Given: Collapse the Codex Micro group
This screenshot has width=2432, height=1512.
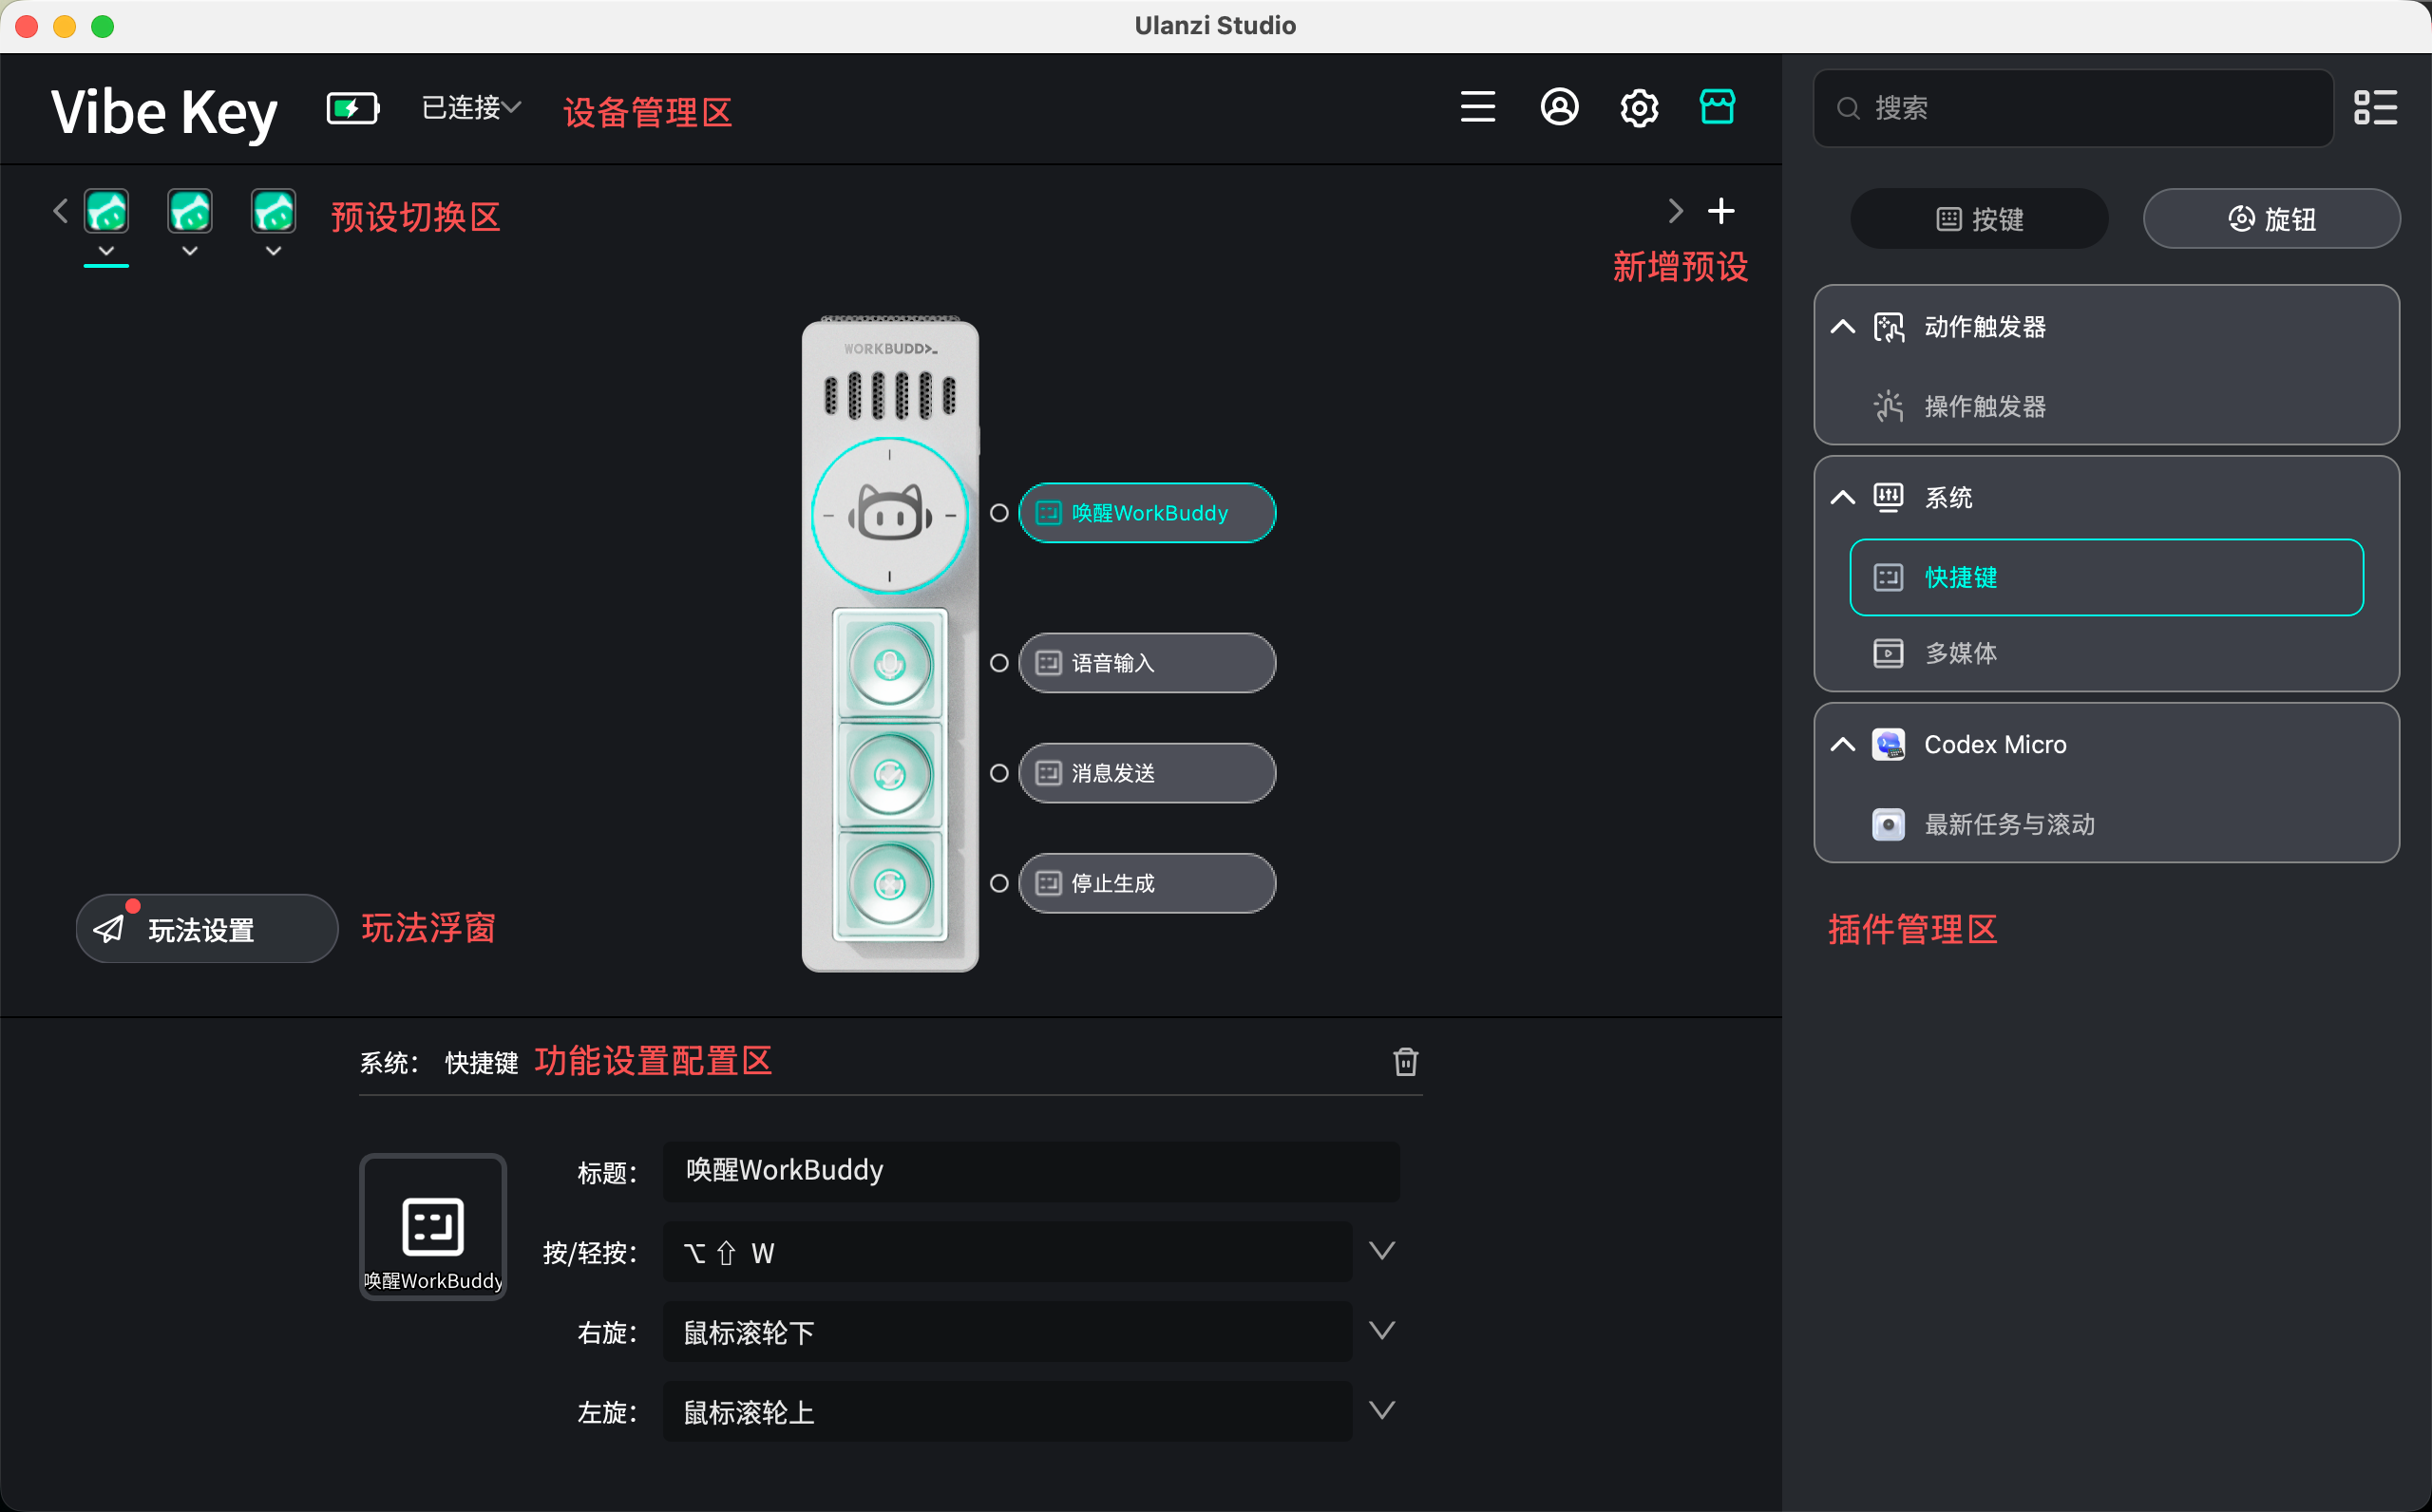Looking at the screenshot, I should click(1843, 745).
